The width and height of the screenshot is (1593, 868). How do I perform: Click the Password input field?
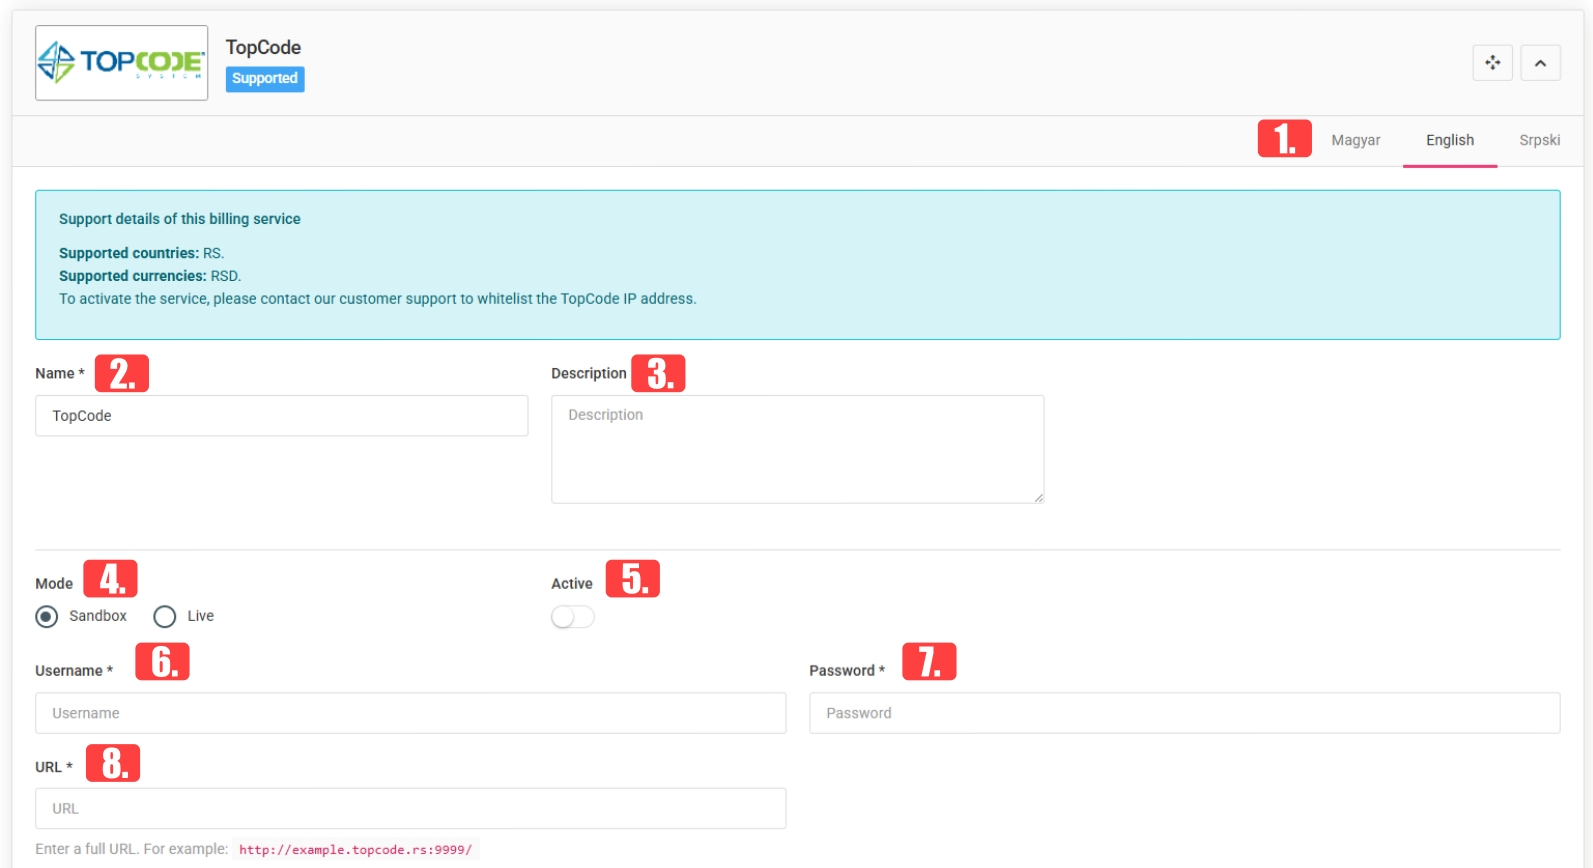click(x=1184, y=713)
